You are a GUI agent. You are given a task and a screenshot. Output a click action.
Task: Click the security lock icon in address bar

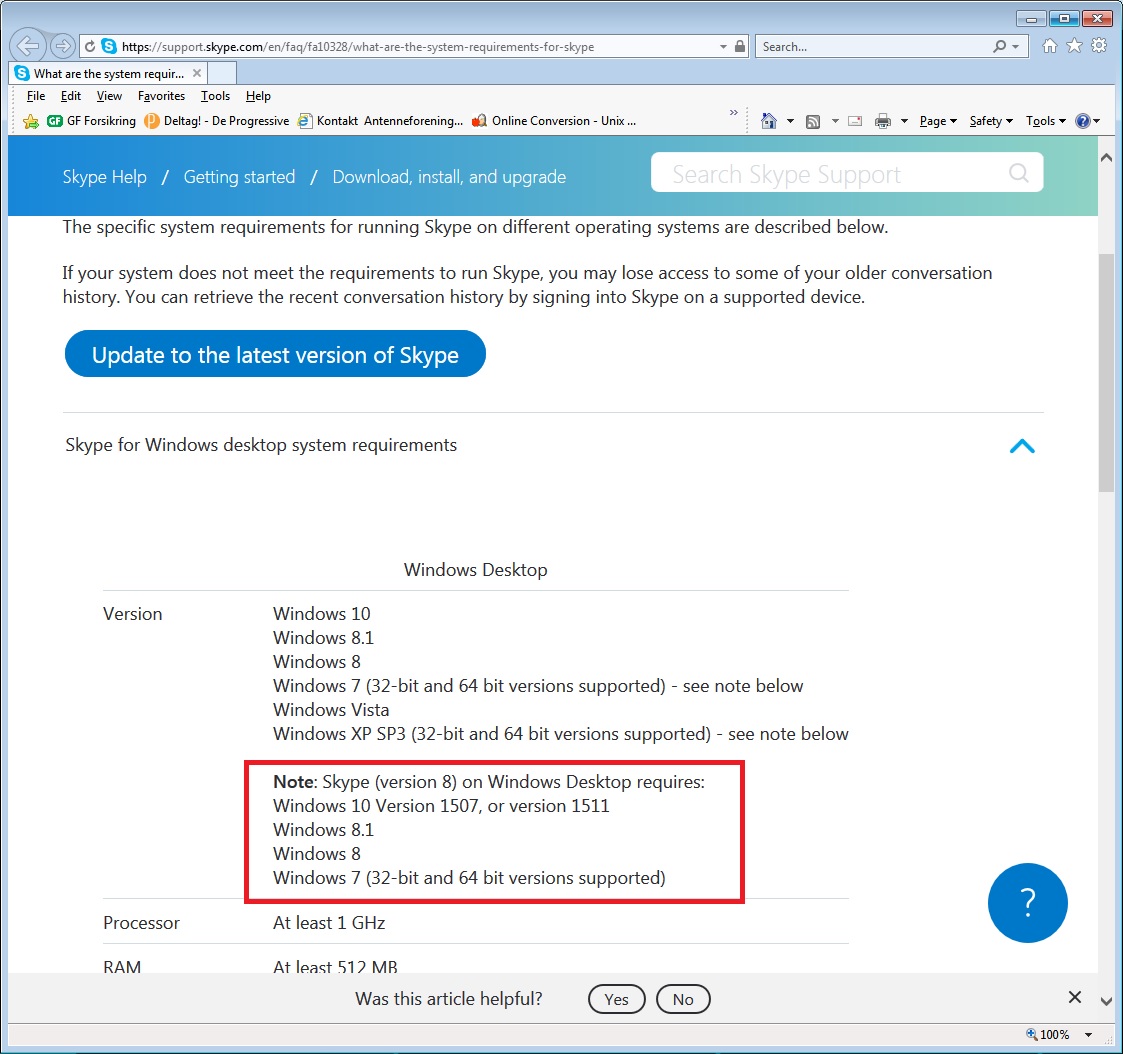740,47
